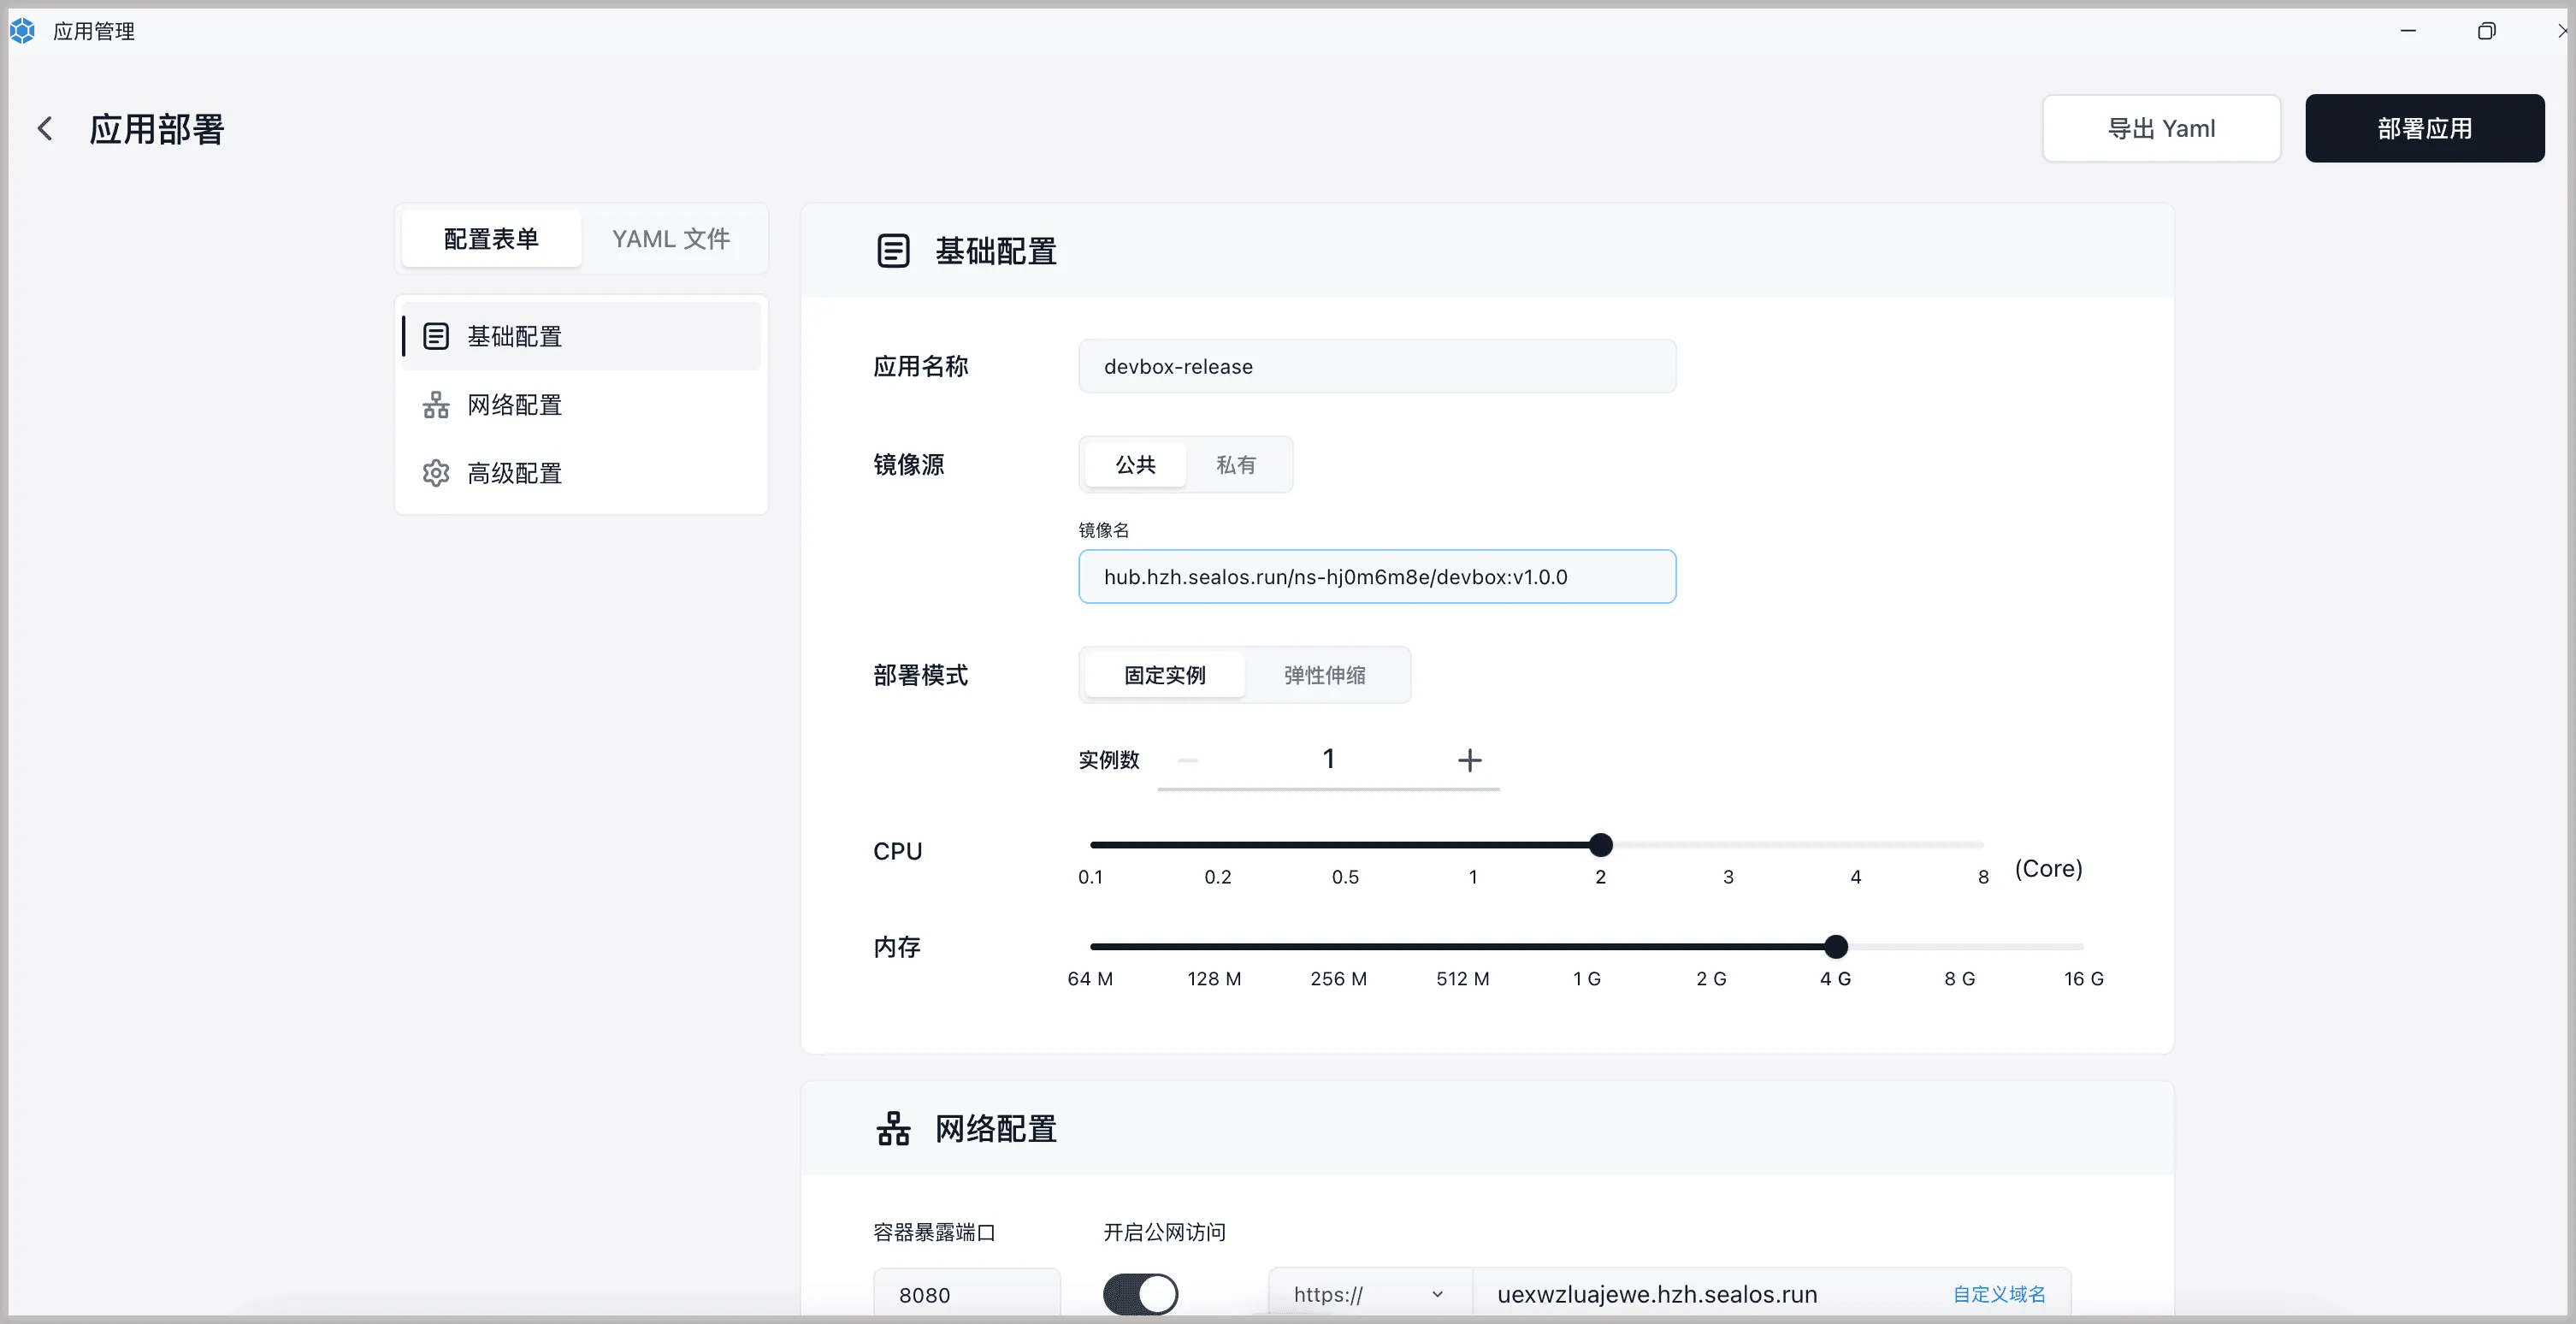Click the 镜像名 input field
The image size is (2576, 1324).
(x=1376, y=577)
